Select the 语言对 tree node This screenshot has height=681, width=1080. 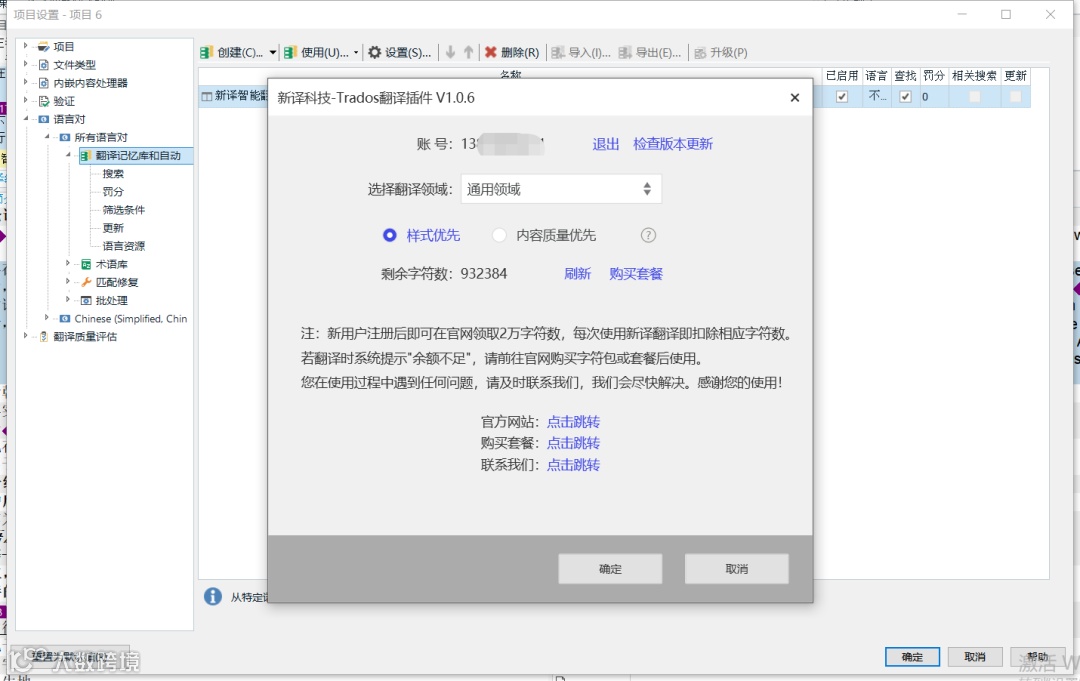click(x=69, y=119)
